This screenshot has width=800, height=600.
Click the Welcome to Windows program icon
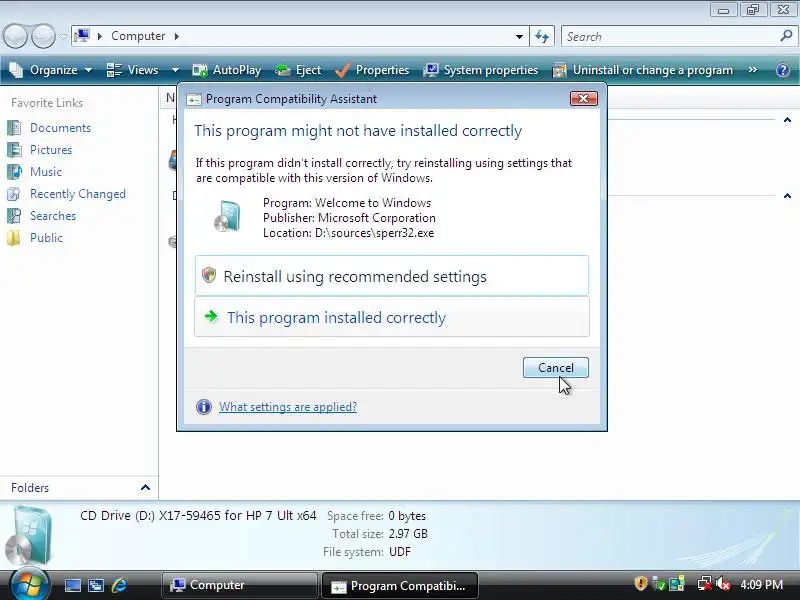tap(227, 216)
